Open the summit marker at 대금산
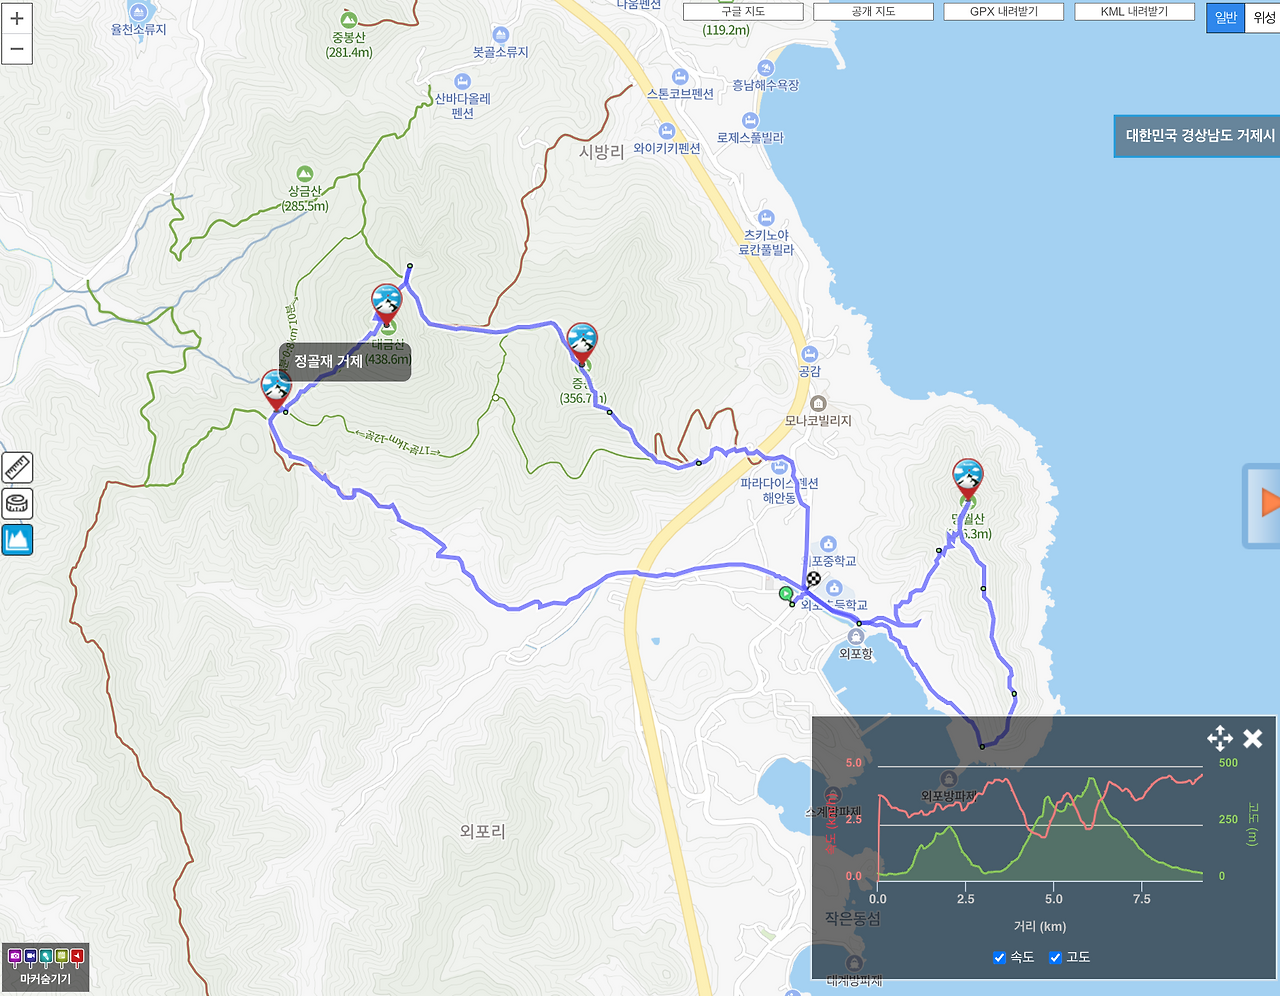Image resolution: width=1280 pixels, height=996 pixels. [386, 304]
